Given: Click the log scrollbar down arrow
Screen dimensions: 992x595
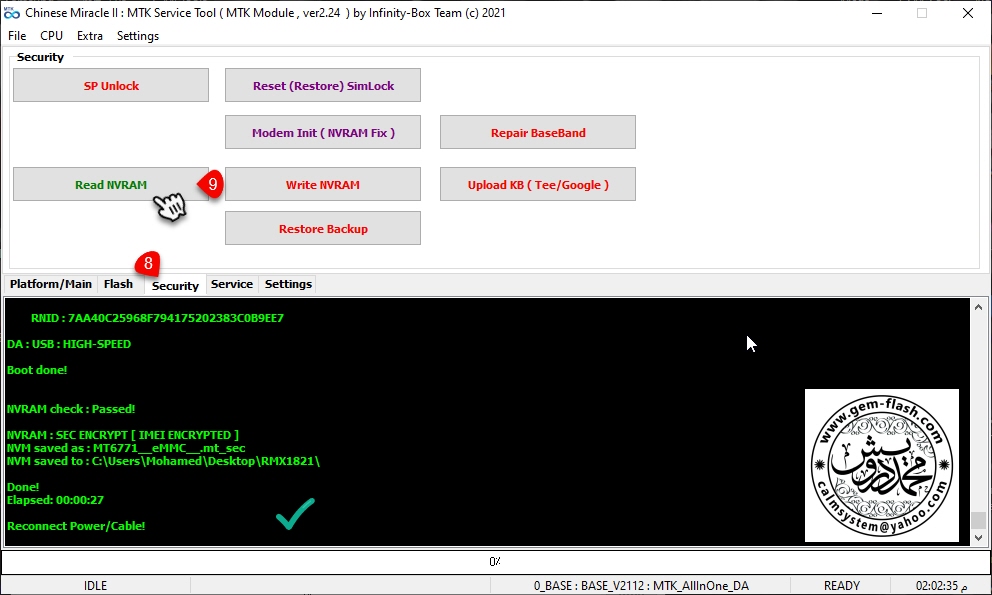Looking at the screenshot, I should coord(978,537).
